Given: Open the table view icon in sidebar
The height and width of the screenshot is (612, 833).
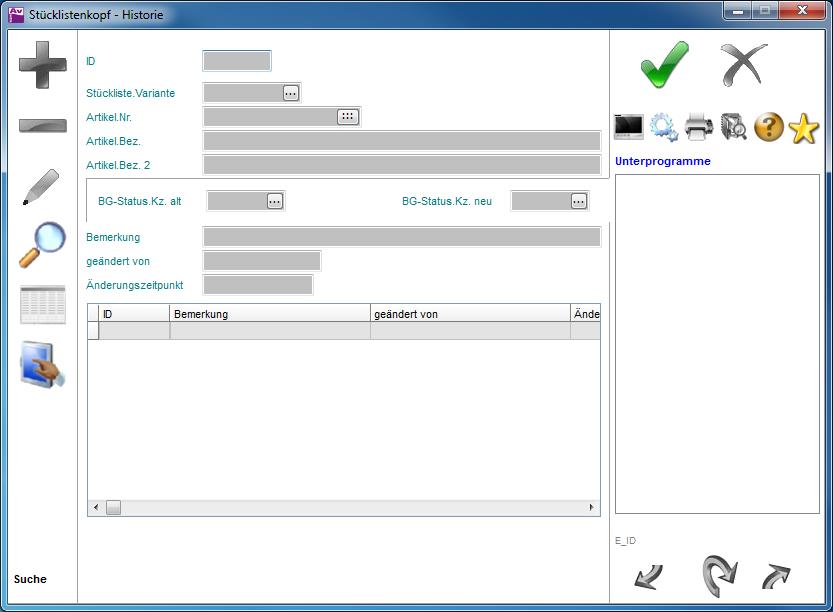Looking at the screenshot, I should tap(43, 305).
